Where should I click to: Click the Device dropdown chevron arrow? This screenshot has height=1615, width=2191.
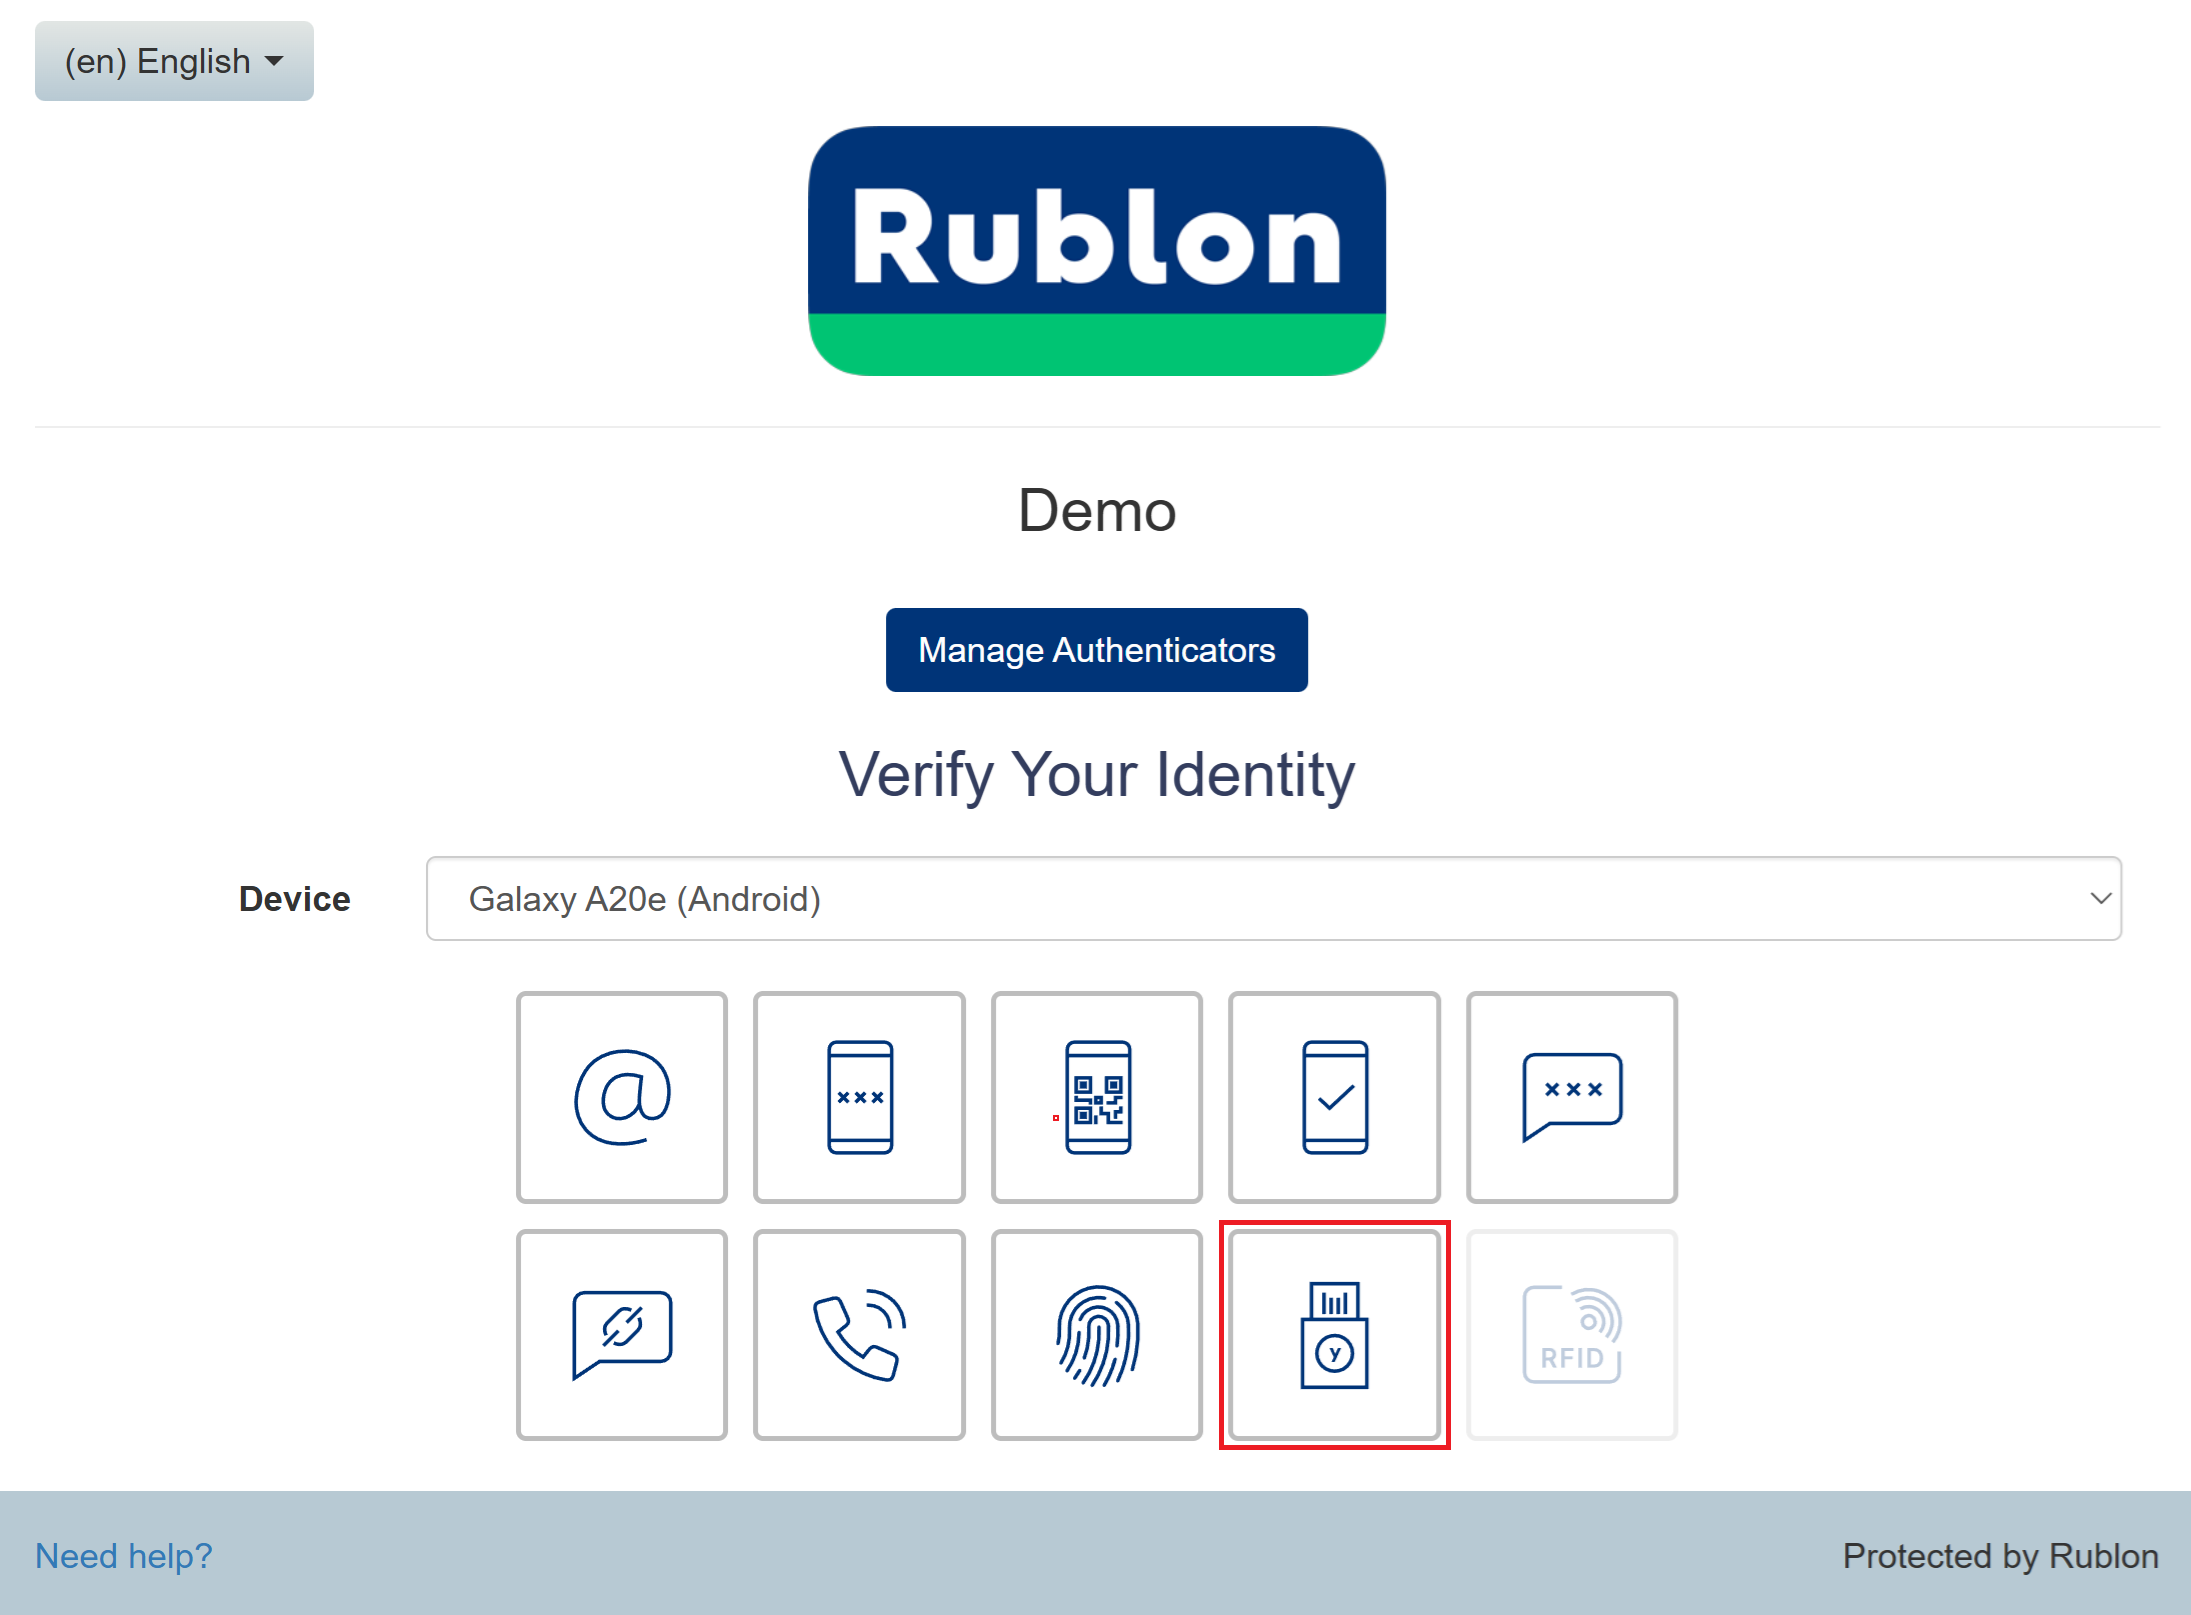point(2100,898)
